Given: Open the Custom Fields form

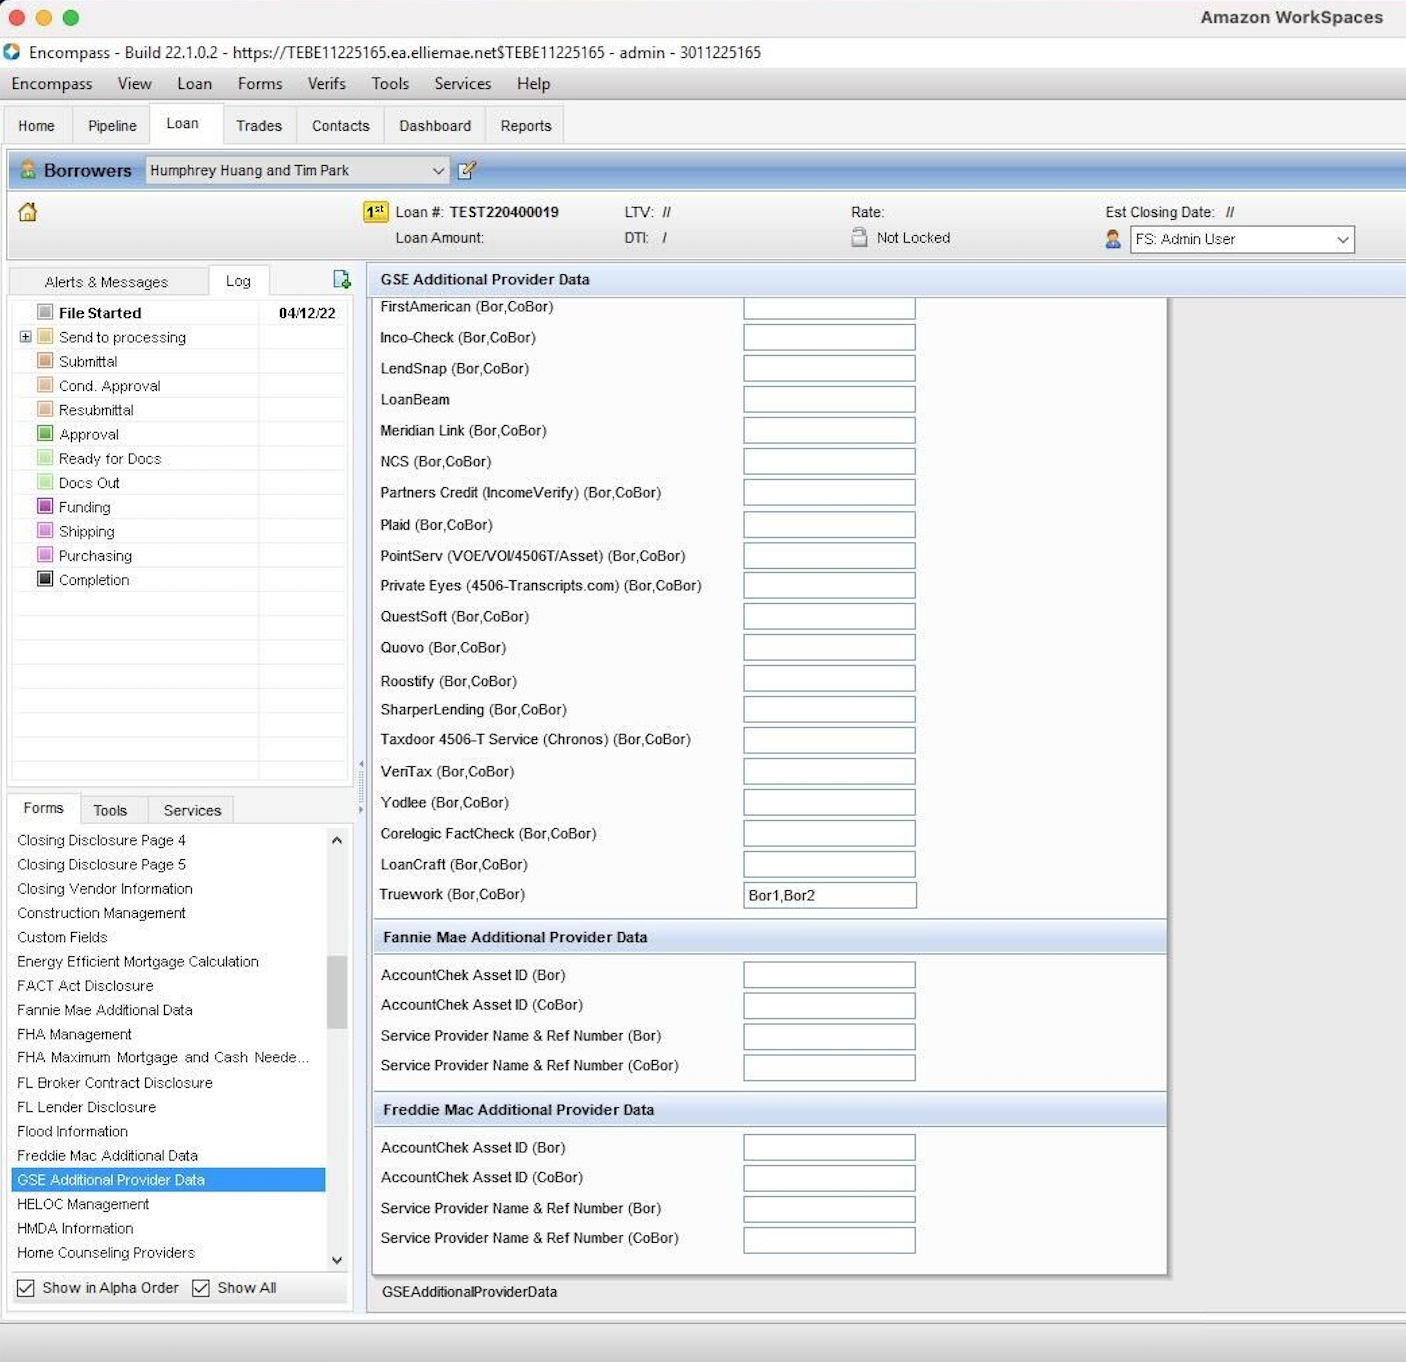Looking at the screenshot, I should [62, 937].
